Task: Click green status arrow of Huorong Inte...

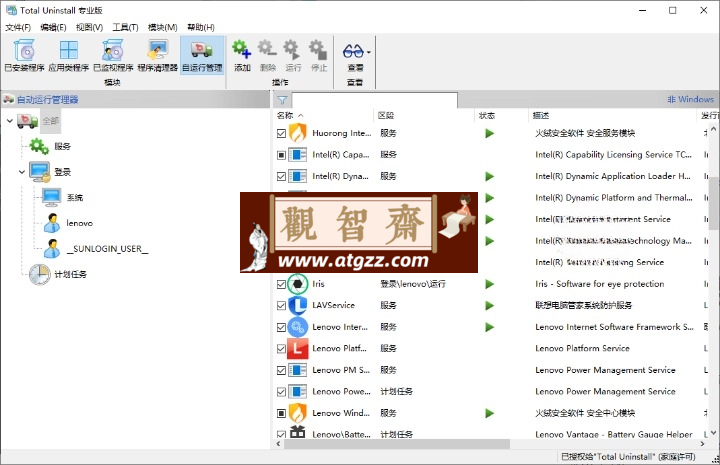Action: 489,134
